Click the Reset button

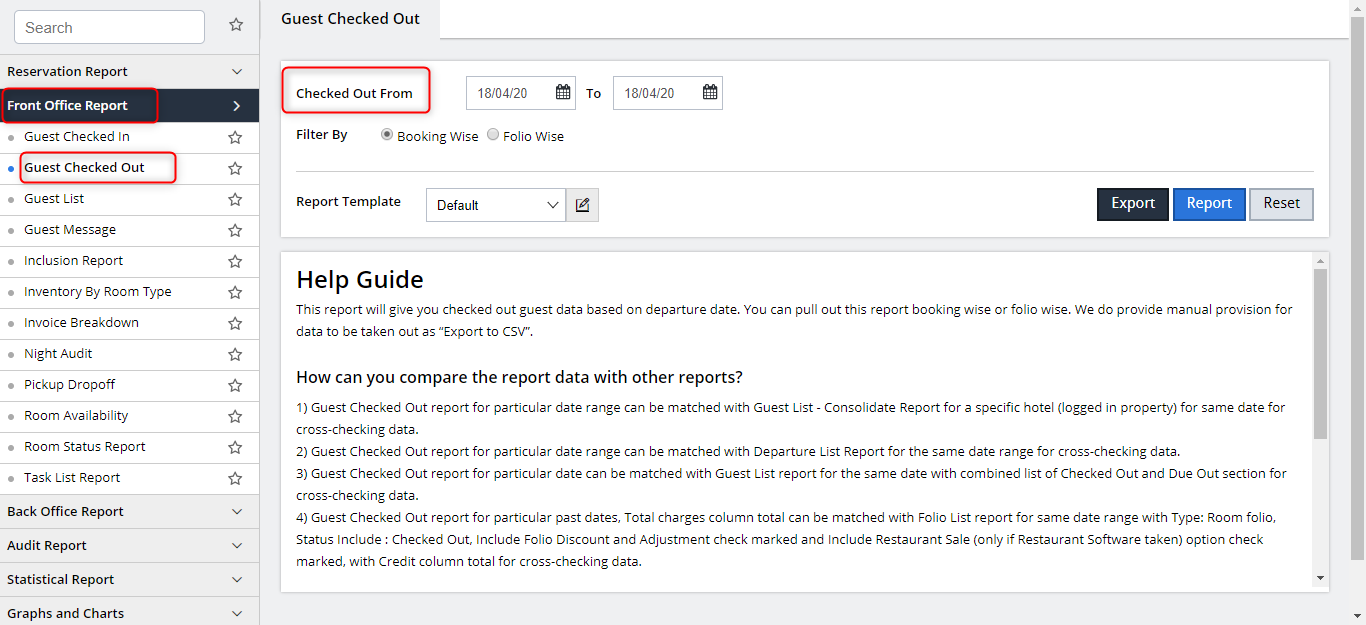[x=1281, y=204]
